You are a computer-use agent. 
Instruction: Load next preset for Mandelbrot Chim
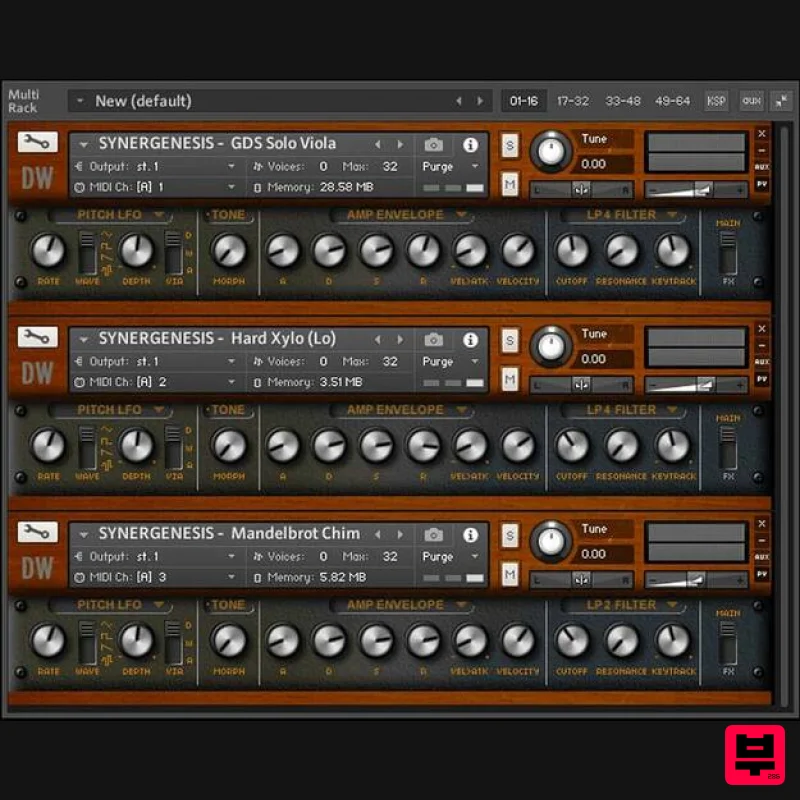tap(401, 535)
